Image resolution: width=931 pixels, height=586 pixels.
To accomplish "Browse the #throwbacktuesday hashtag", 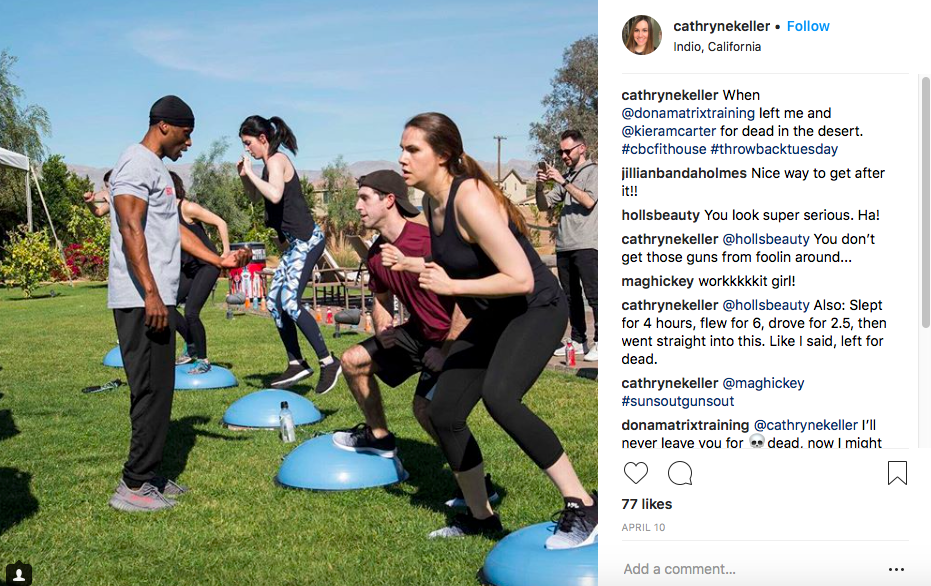I will pyautogui.click(x=774, y=149).
